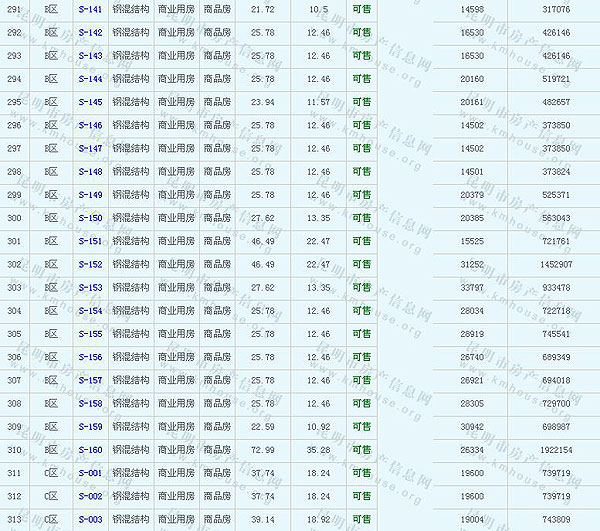Open the S-141 unit link
The image size is (600, 531).
click(90, 9)
